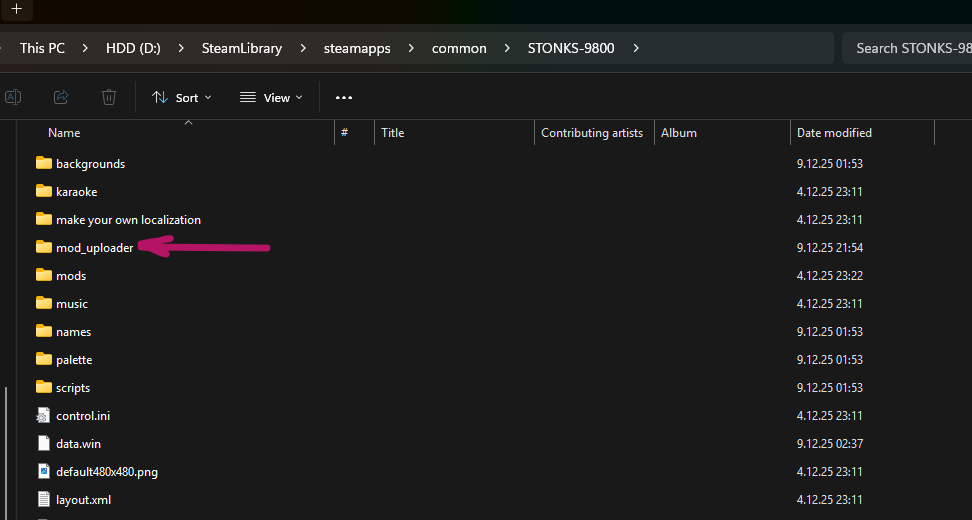Image resolution: width=972 pixels, height=520 pixels.
Task: Select the layout.xml file icon
Action: coord(43,499)
